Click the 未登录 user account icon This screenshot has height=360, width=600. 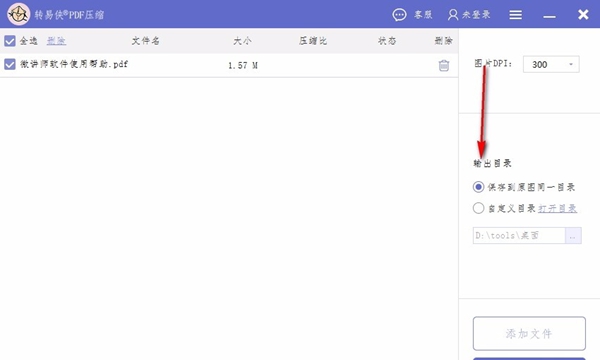[453, 15]
